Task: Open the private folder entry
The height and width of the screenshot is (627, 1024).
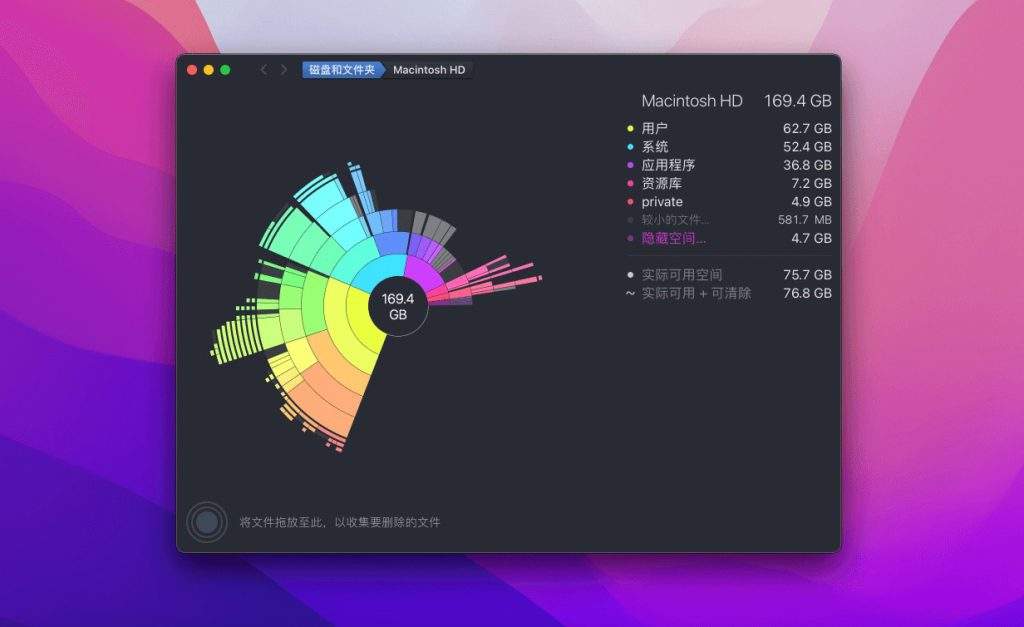Action: (x=662, y=202)
